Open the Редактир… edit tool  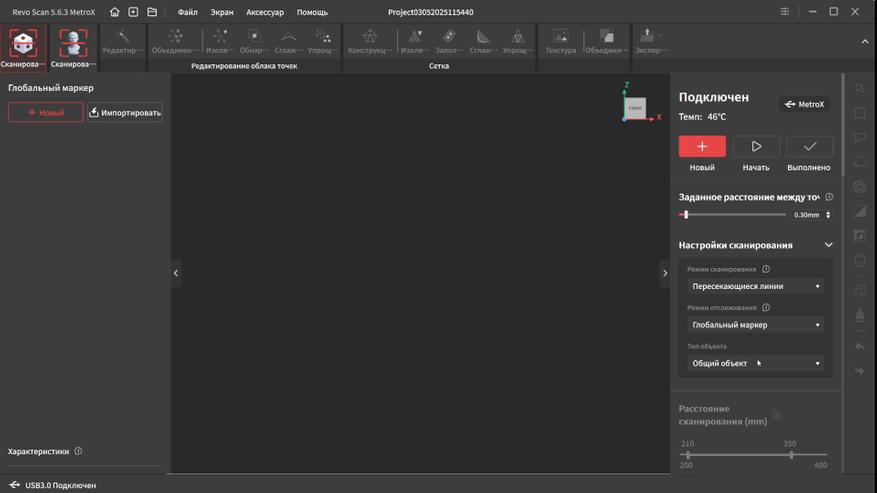pyautogui.click(x=122, y=41)
